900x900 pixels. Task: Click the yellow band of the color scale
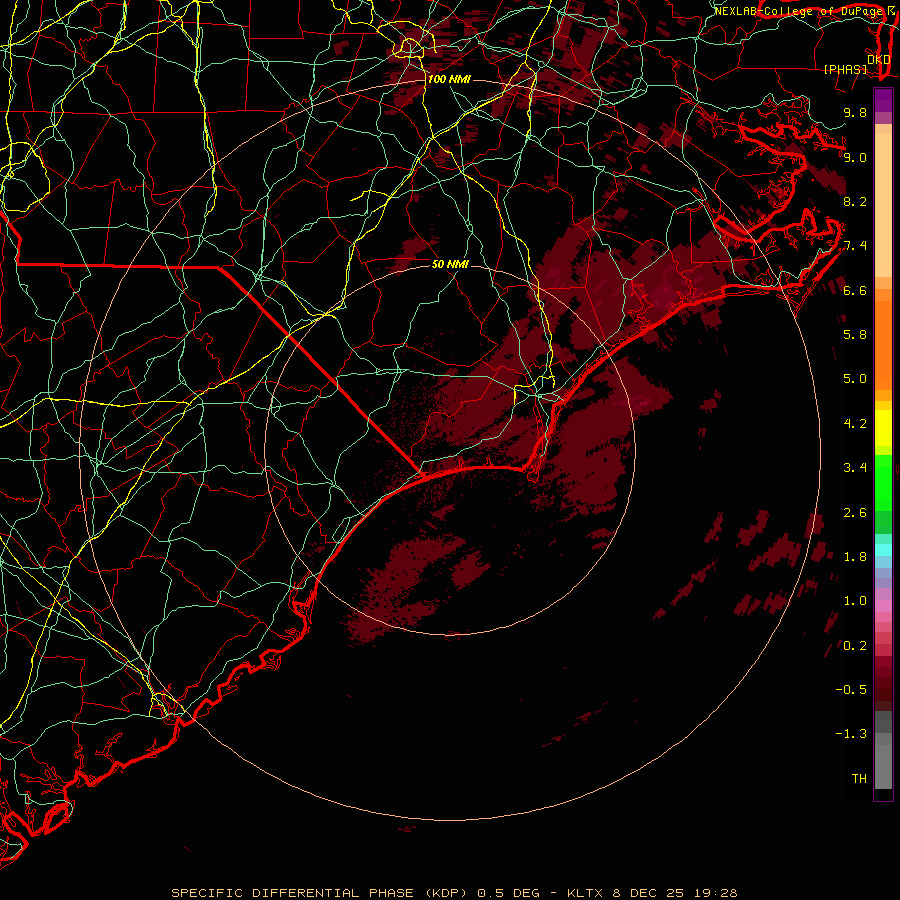click(x=883, y=428)
